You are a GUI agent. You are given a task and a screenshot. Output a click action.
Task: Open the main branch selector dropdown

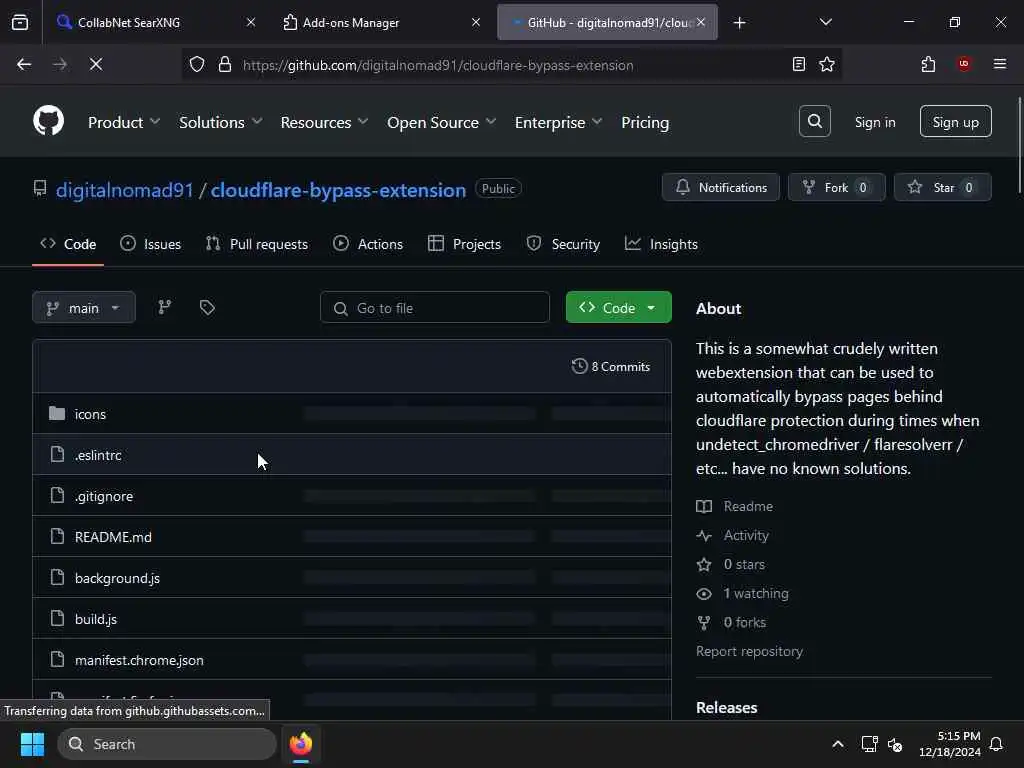pyautogui.click(x=84, y=308)
